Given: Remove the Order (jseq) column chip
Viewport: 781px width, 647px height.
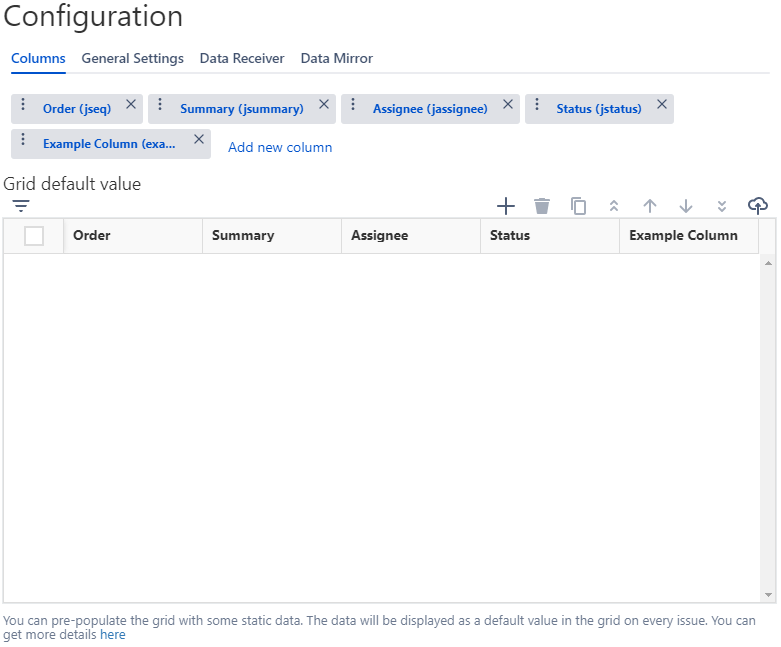Looking at the screenshot, I should (131, 104).
